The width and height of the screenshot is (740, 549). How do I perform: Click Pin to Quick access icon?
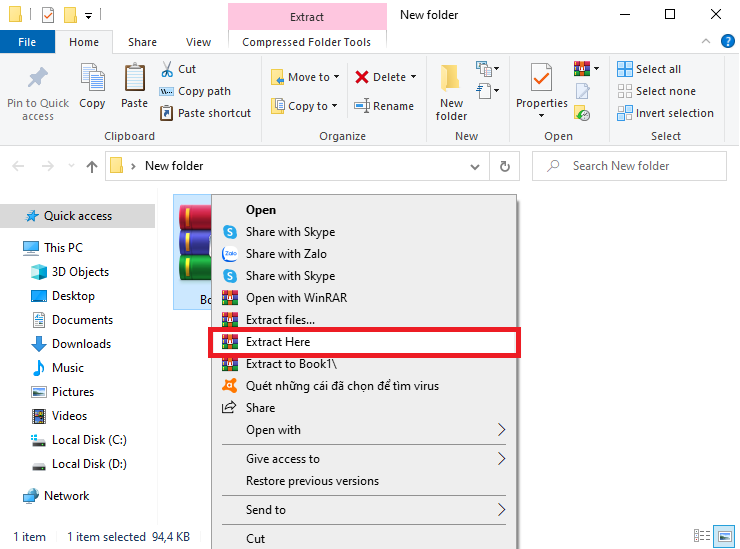tap(38, 78)
